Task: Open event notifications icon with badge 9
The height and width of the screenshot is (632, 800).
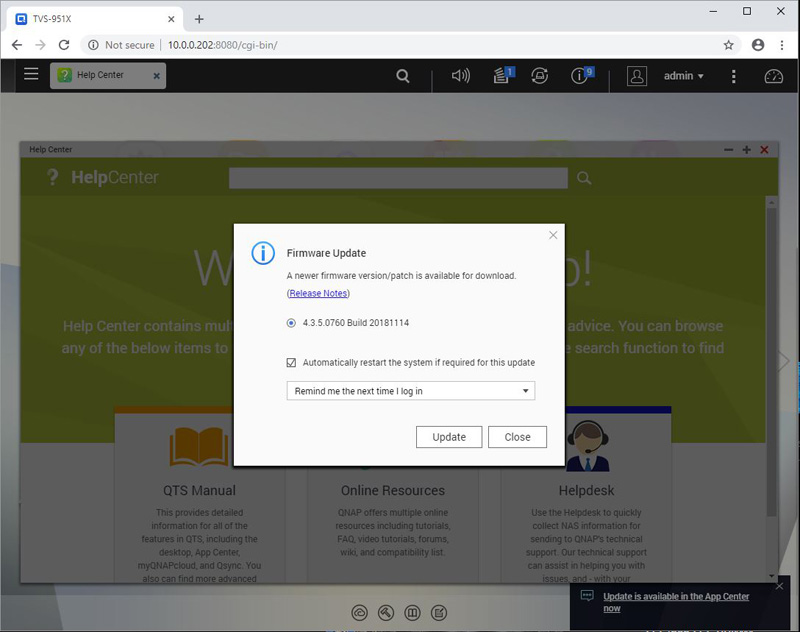Action: pyautogui.click(x=582, y=75)
